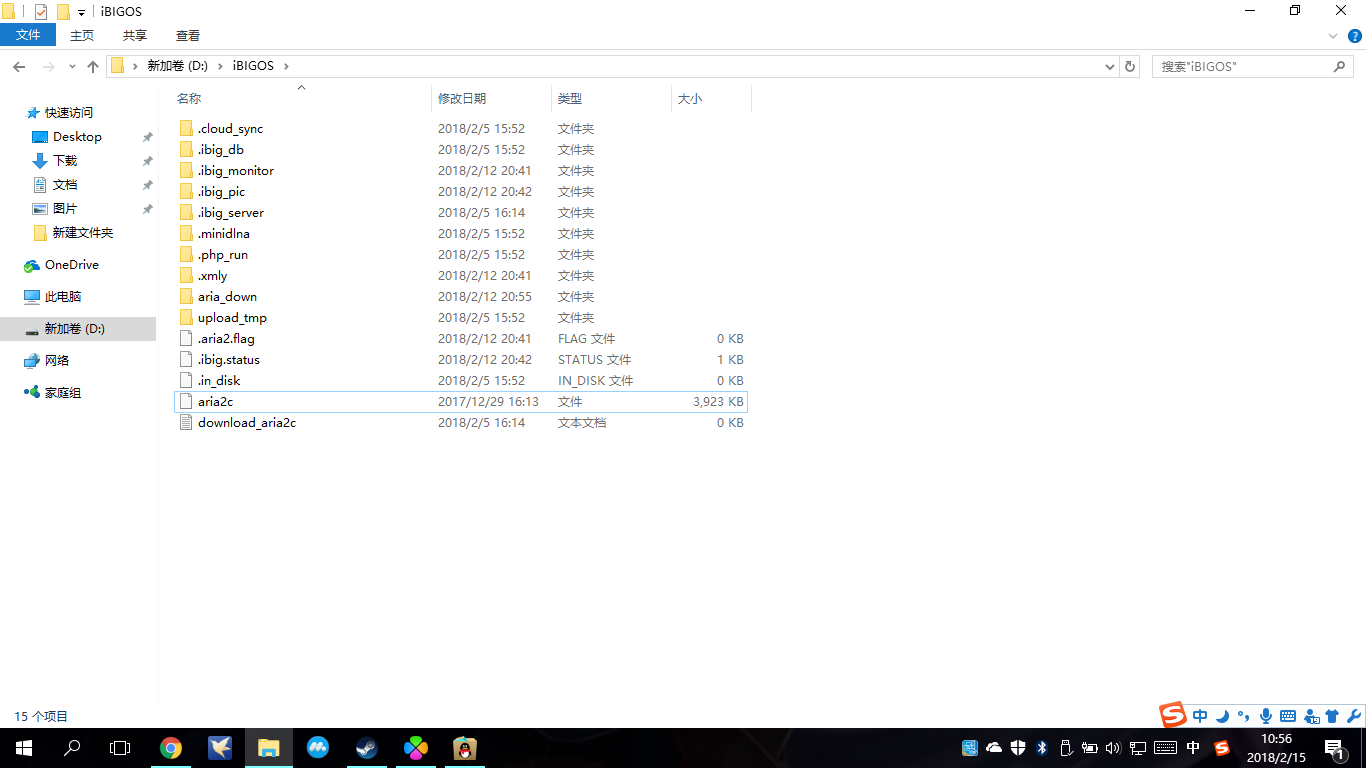The width and height of the screenshot is (1366, 768).
Task: Open the 文件 menu
Action: (28, 35)
